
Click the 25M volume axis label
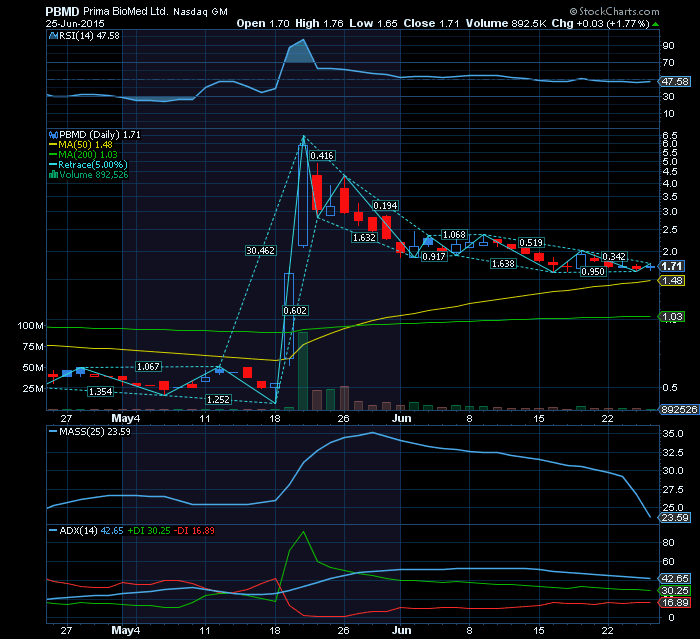click(33, 389)
